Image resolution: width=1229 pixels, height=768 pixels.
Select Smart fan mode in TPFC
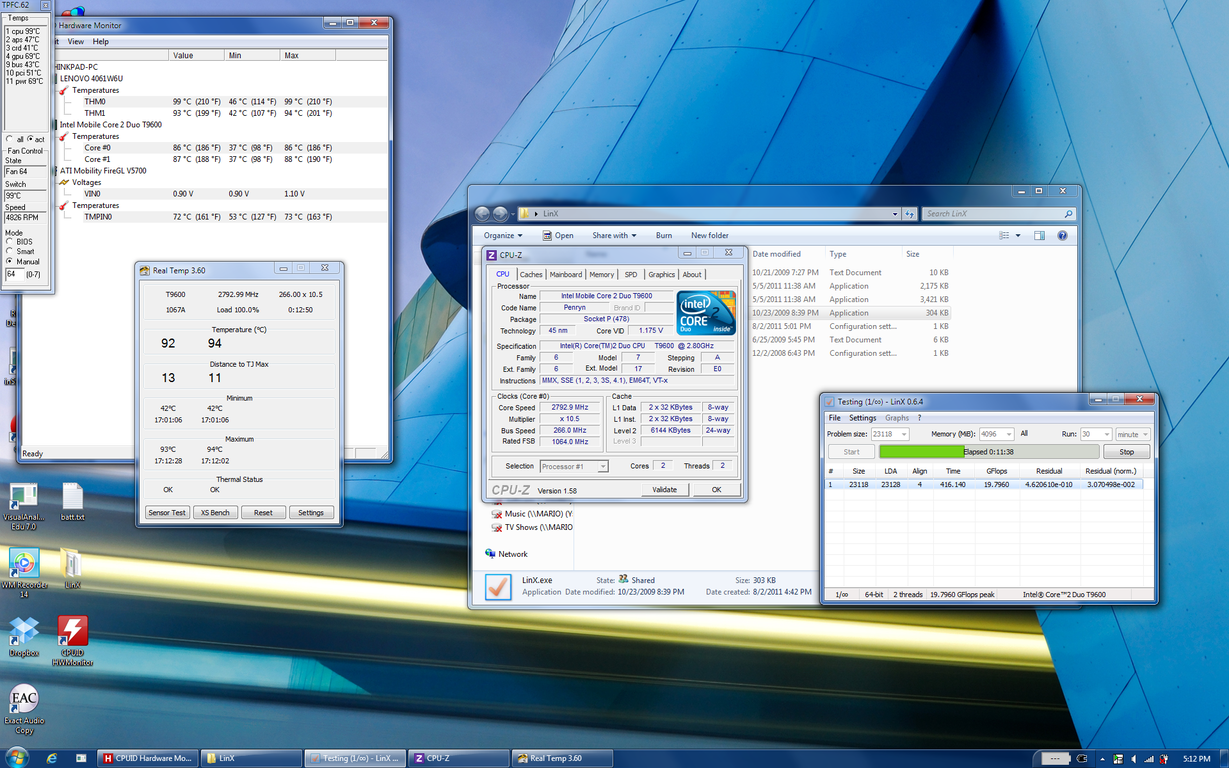(x=10, y=251)
